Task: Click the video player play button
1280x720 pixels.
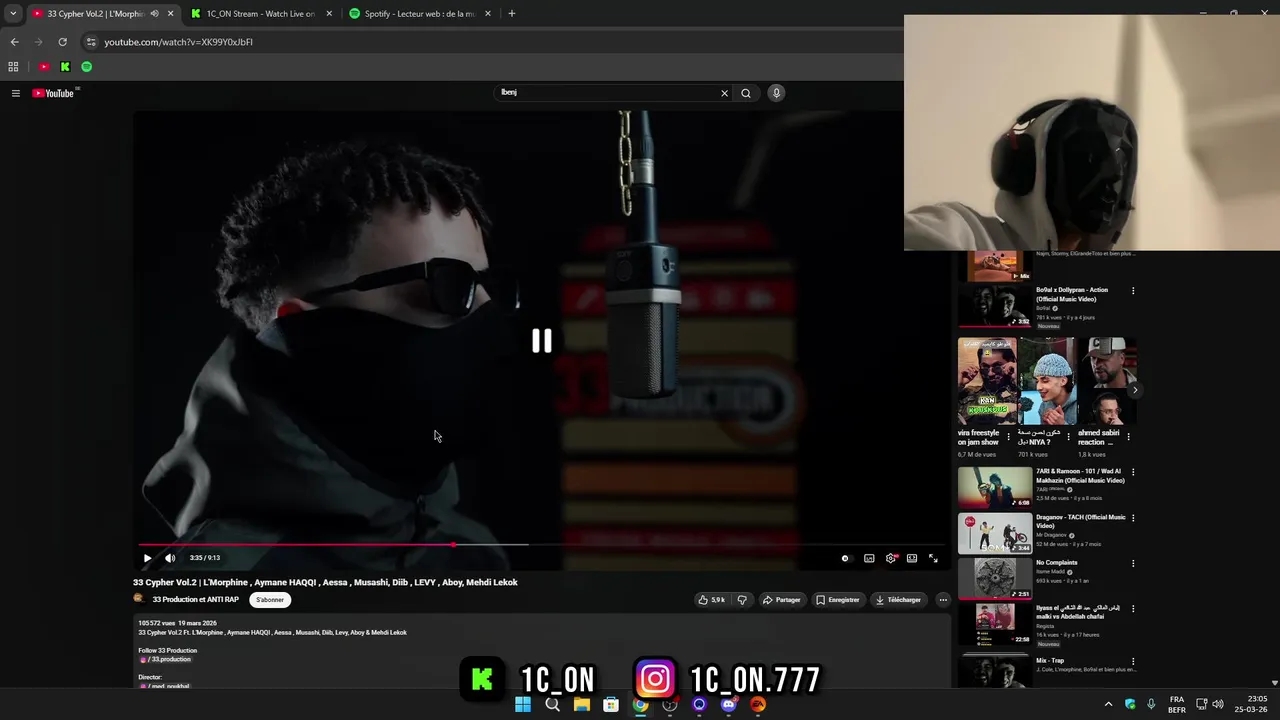Action: coord(147,558)
